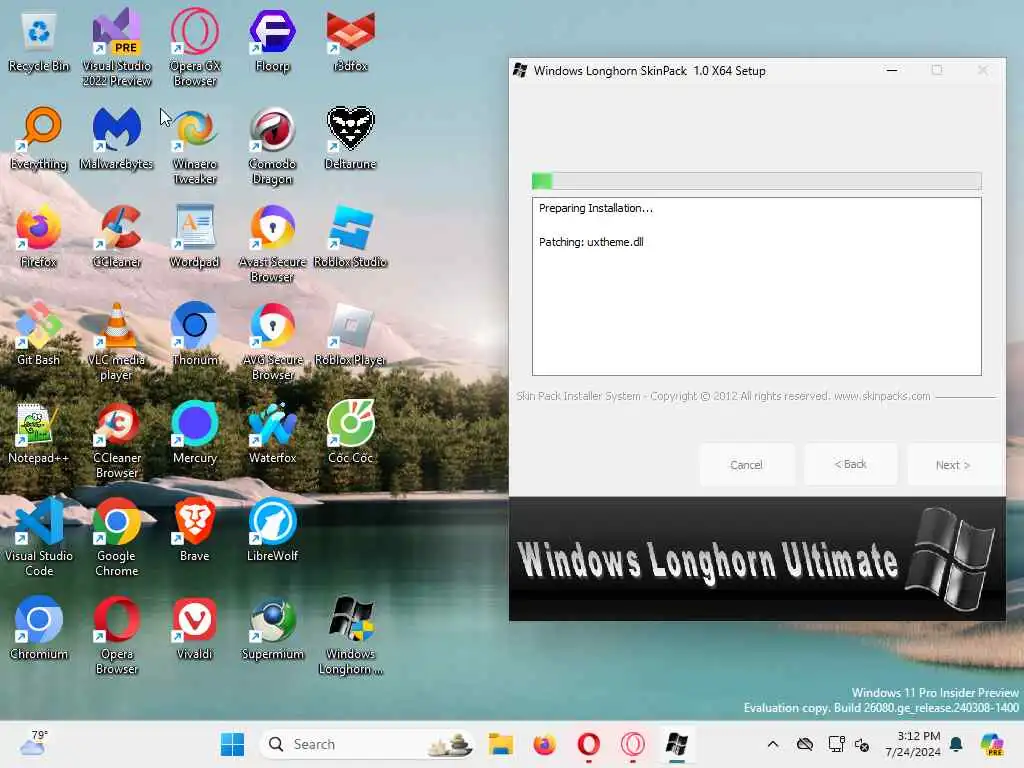The height and width of the screenshot is (768, 1024).
Task: Click the AVG Secure Browser icon
Action: tap(272, 342)
